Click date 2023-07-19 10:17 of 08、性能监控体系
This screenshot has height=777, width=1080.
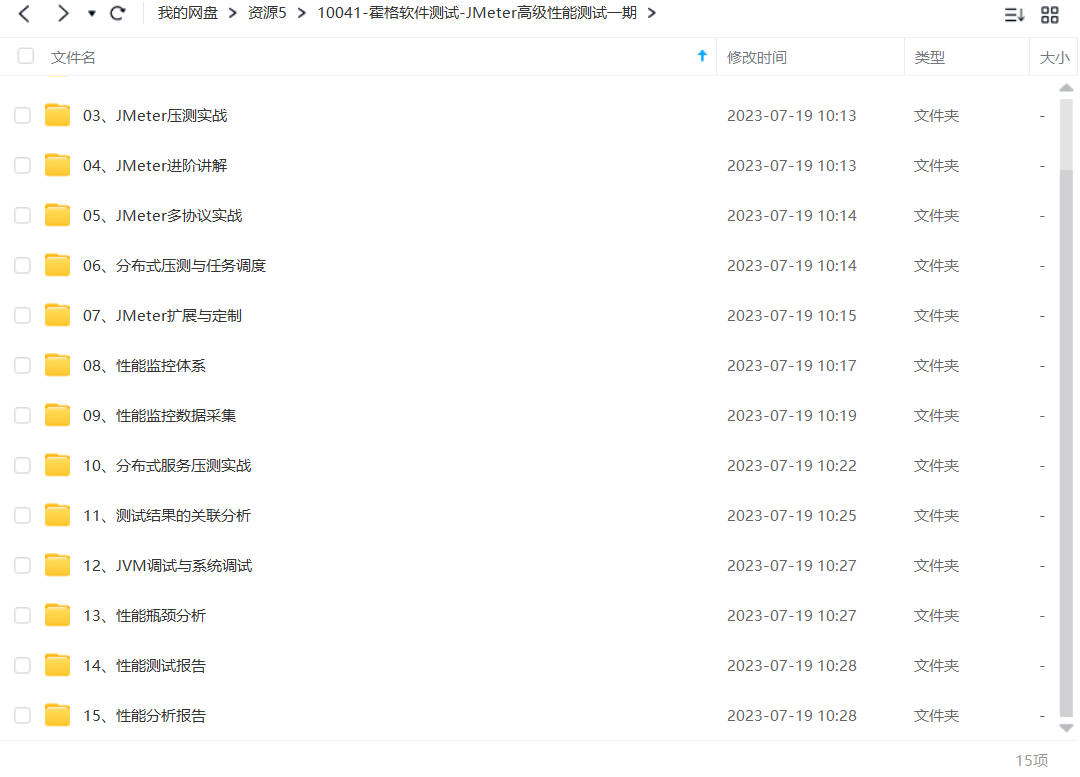click(791, 366)
